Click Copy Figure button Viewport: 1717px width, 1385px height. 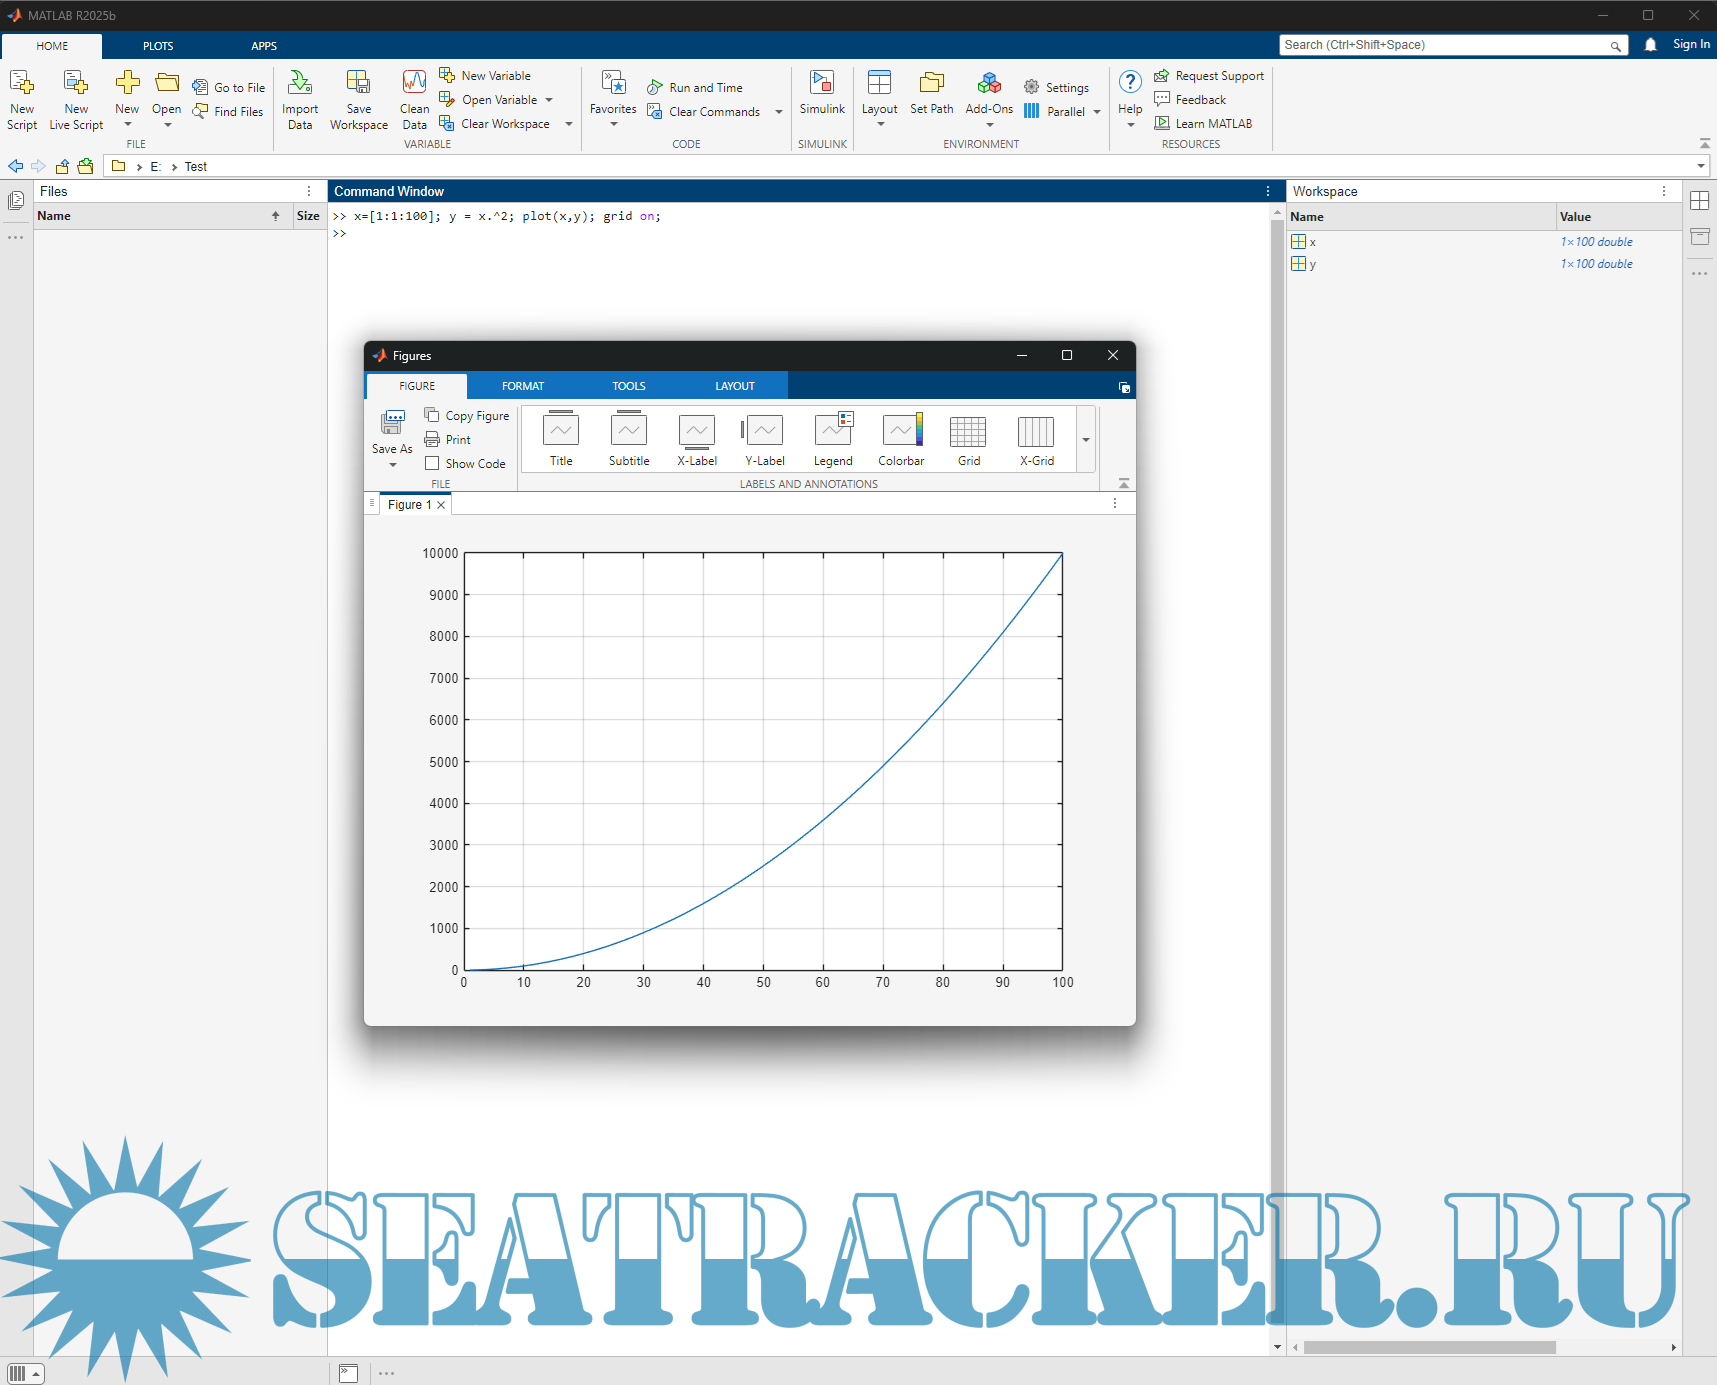467,416
